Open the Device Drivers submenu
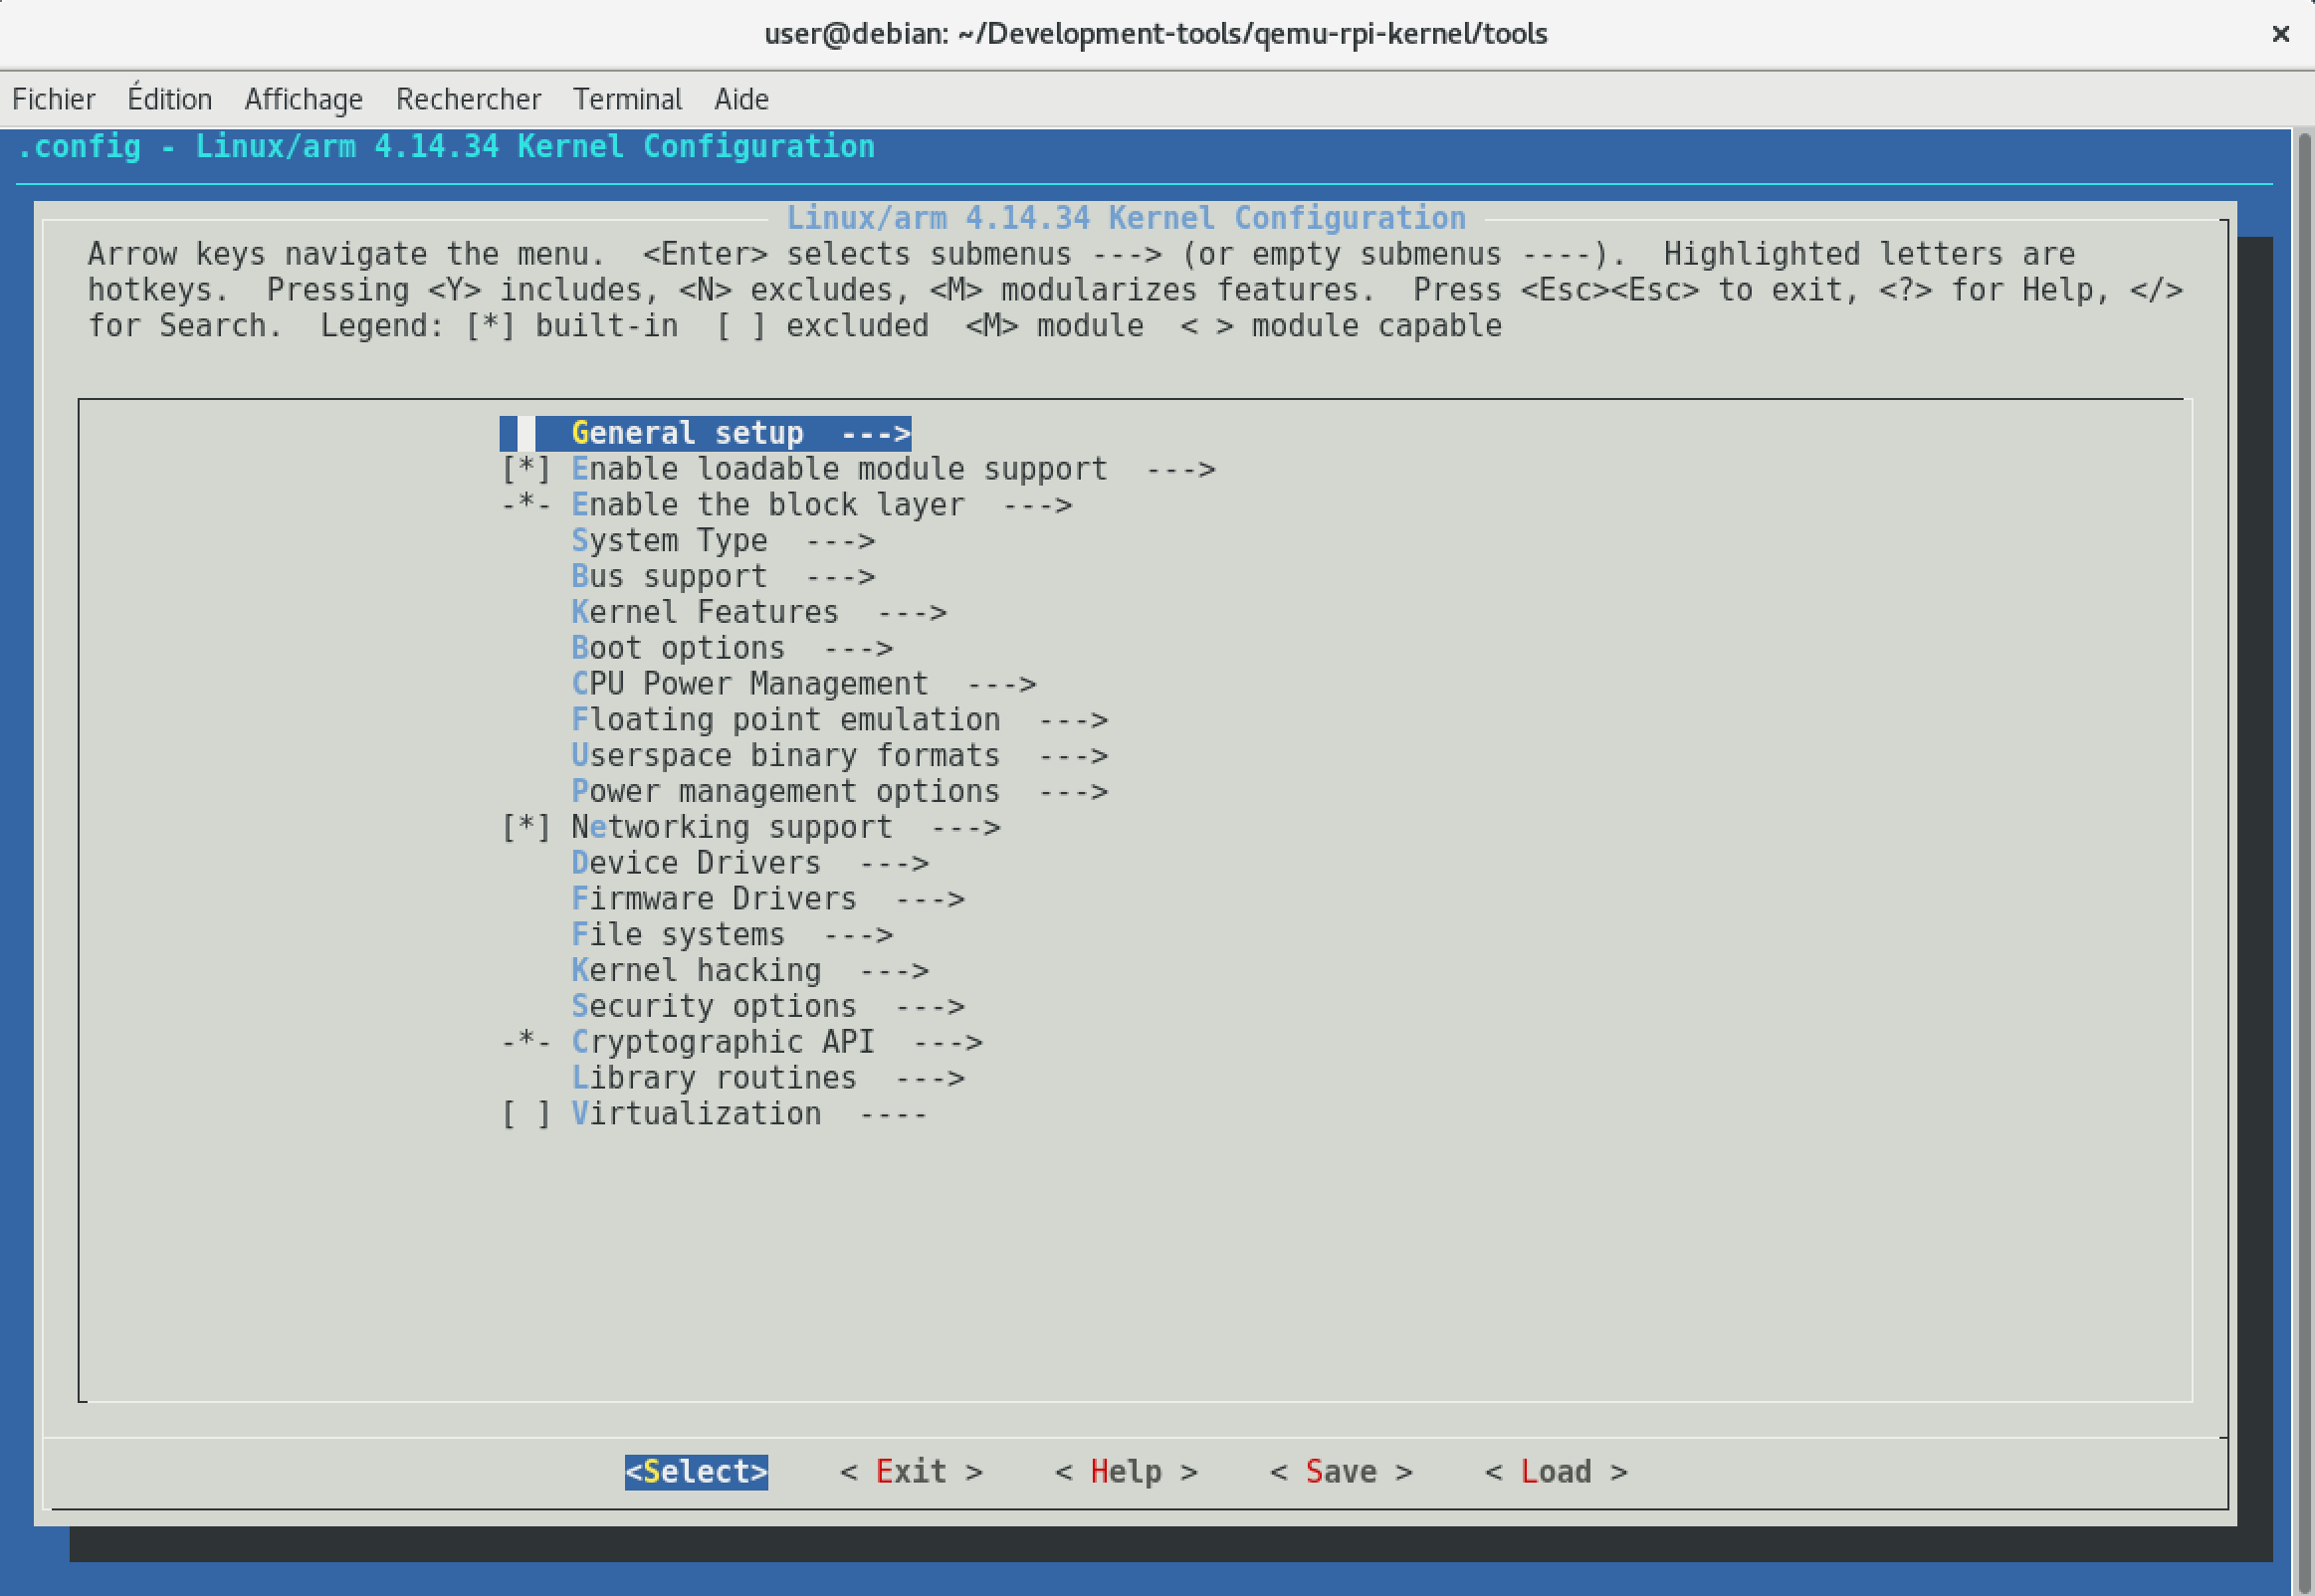Screen dimensions: 2315x1596 coord(750,863)
